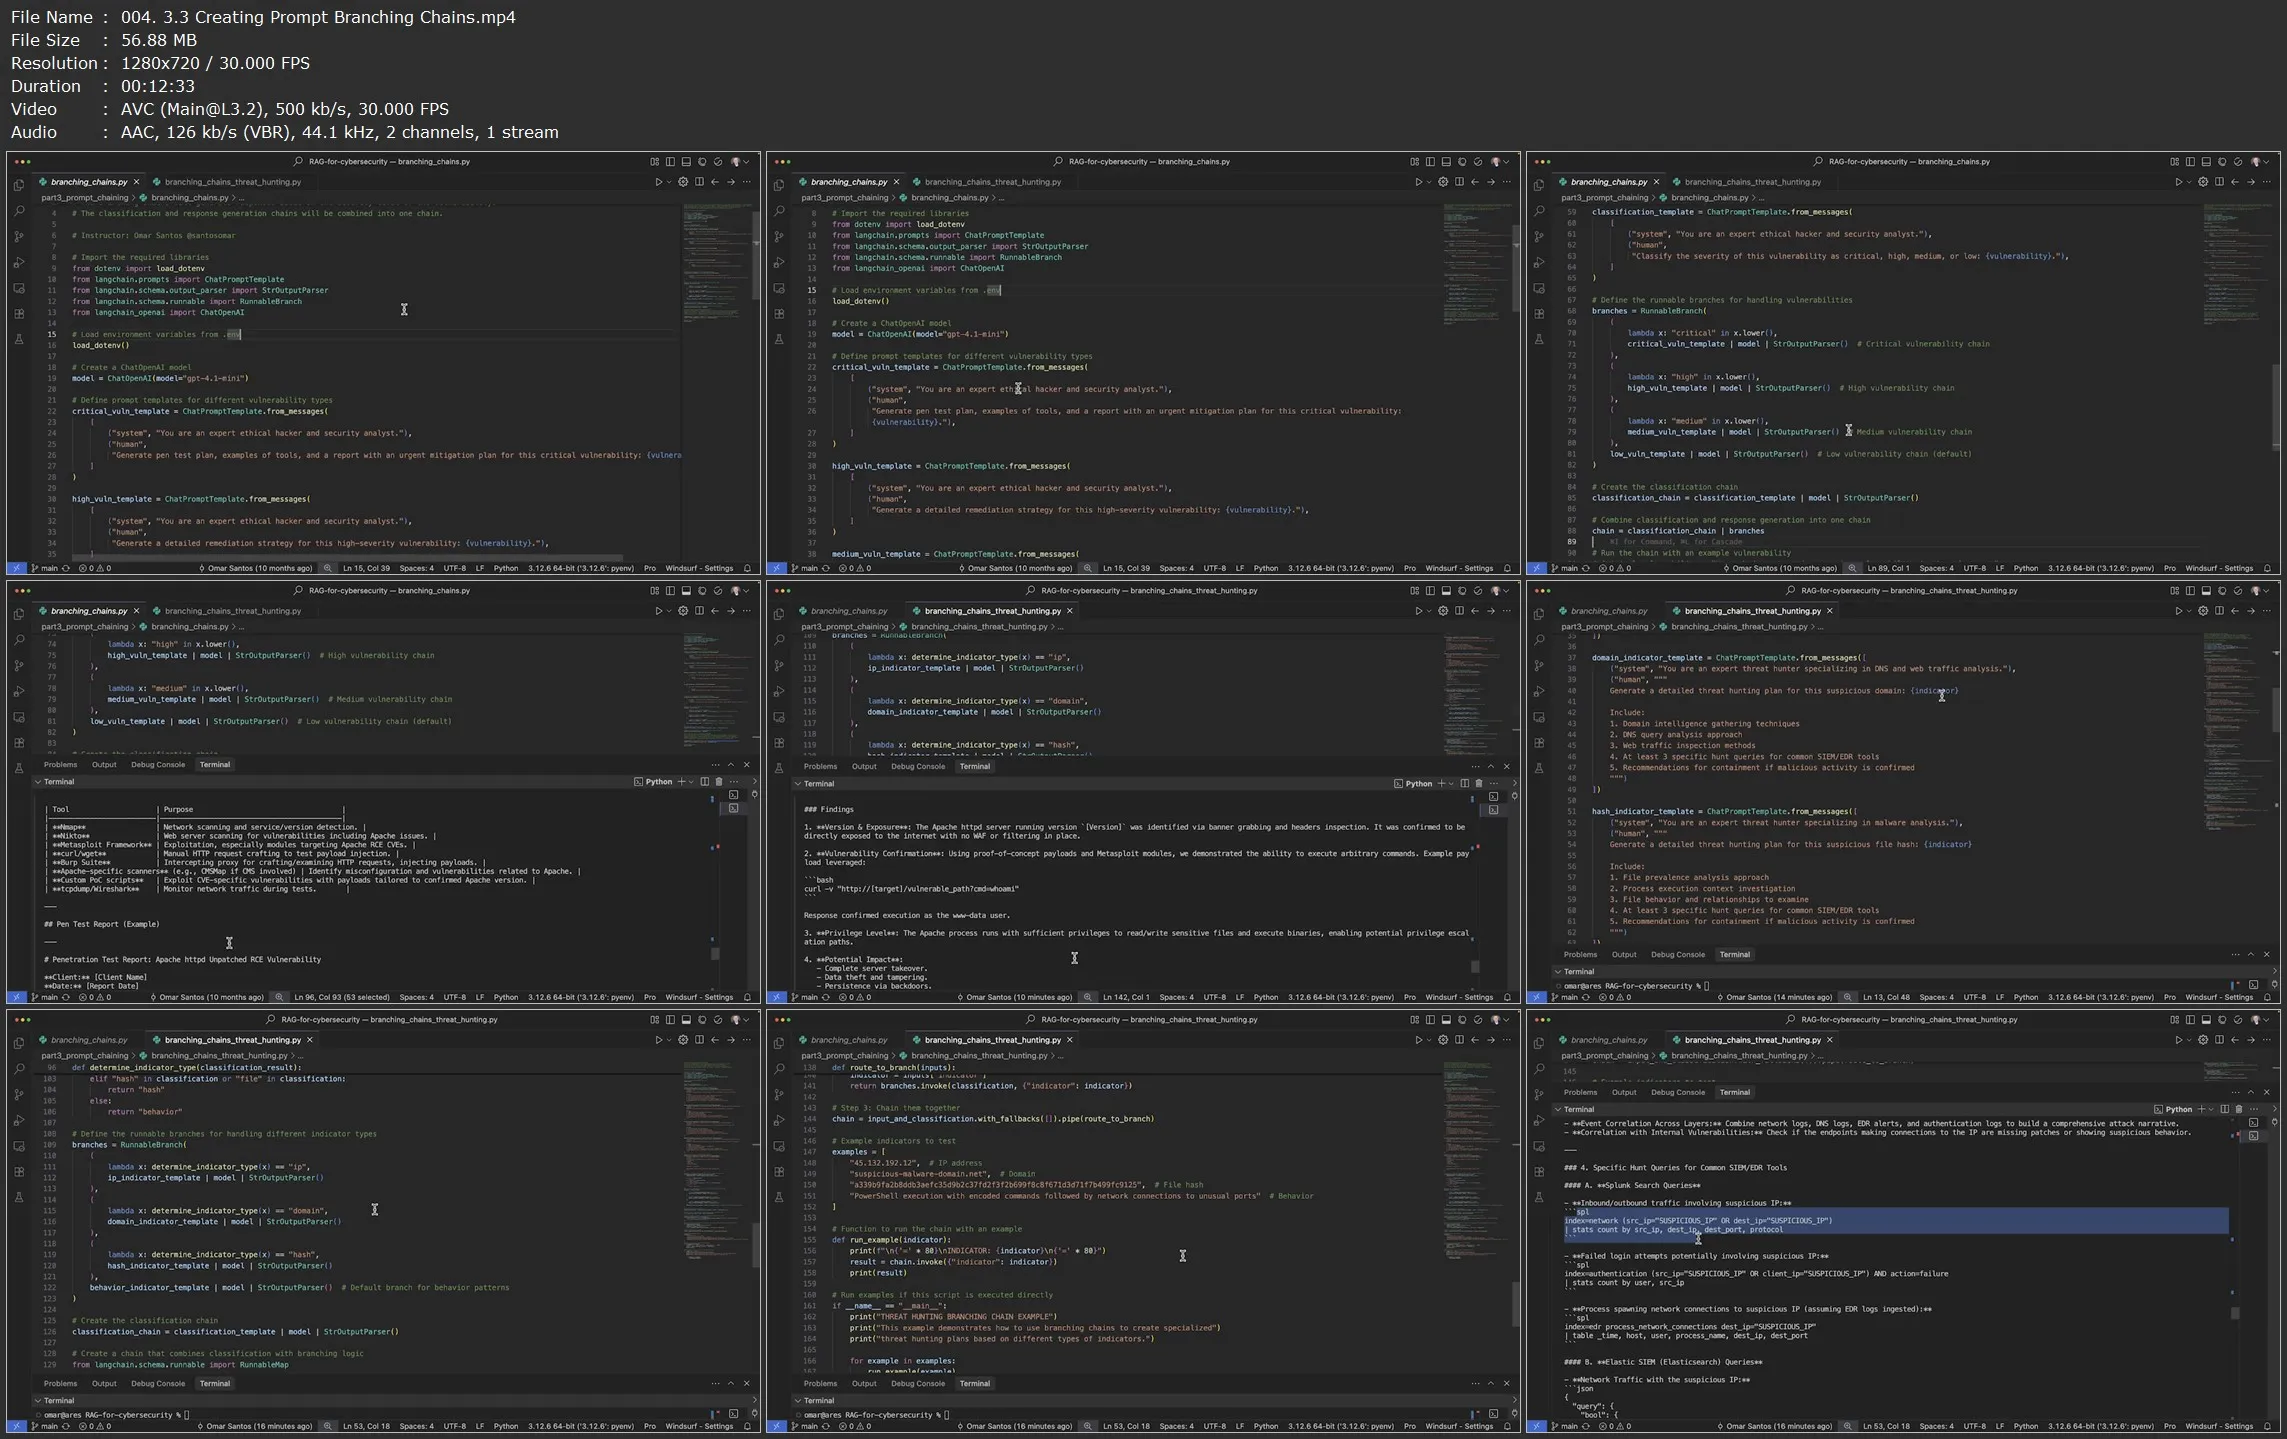
Task: Toggle primary sidebar icon in top-right frame
Action: pos(2190,162)
